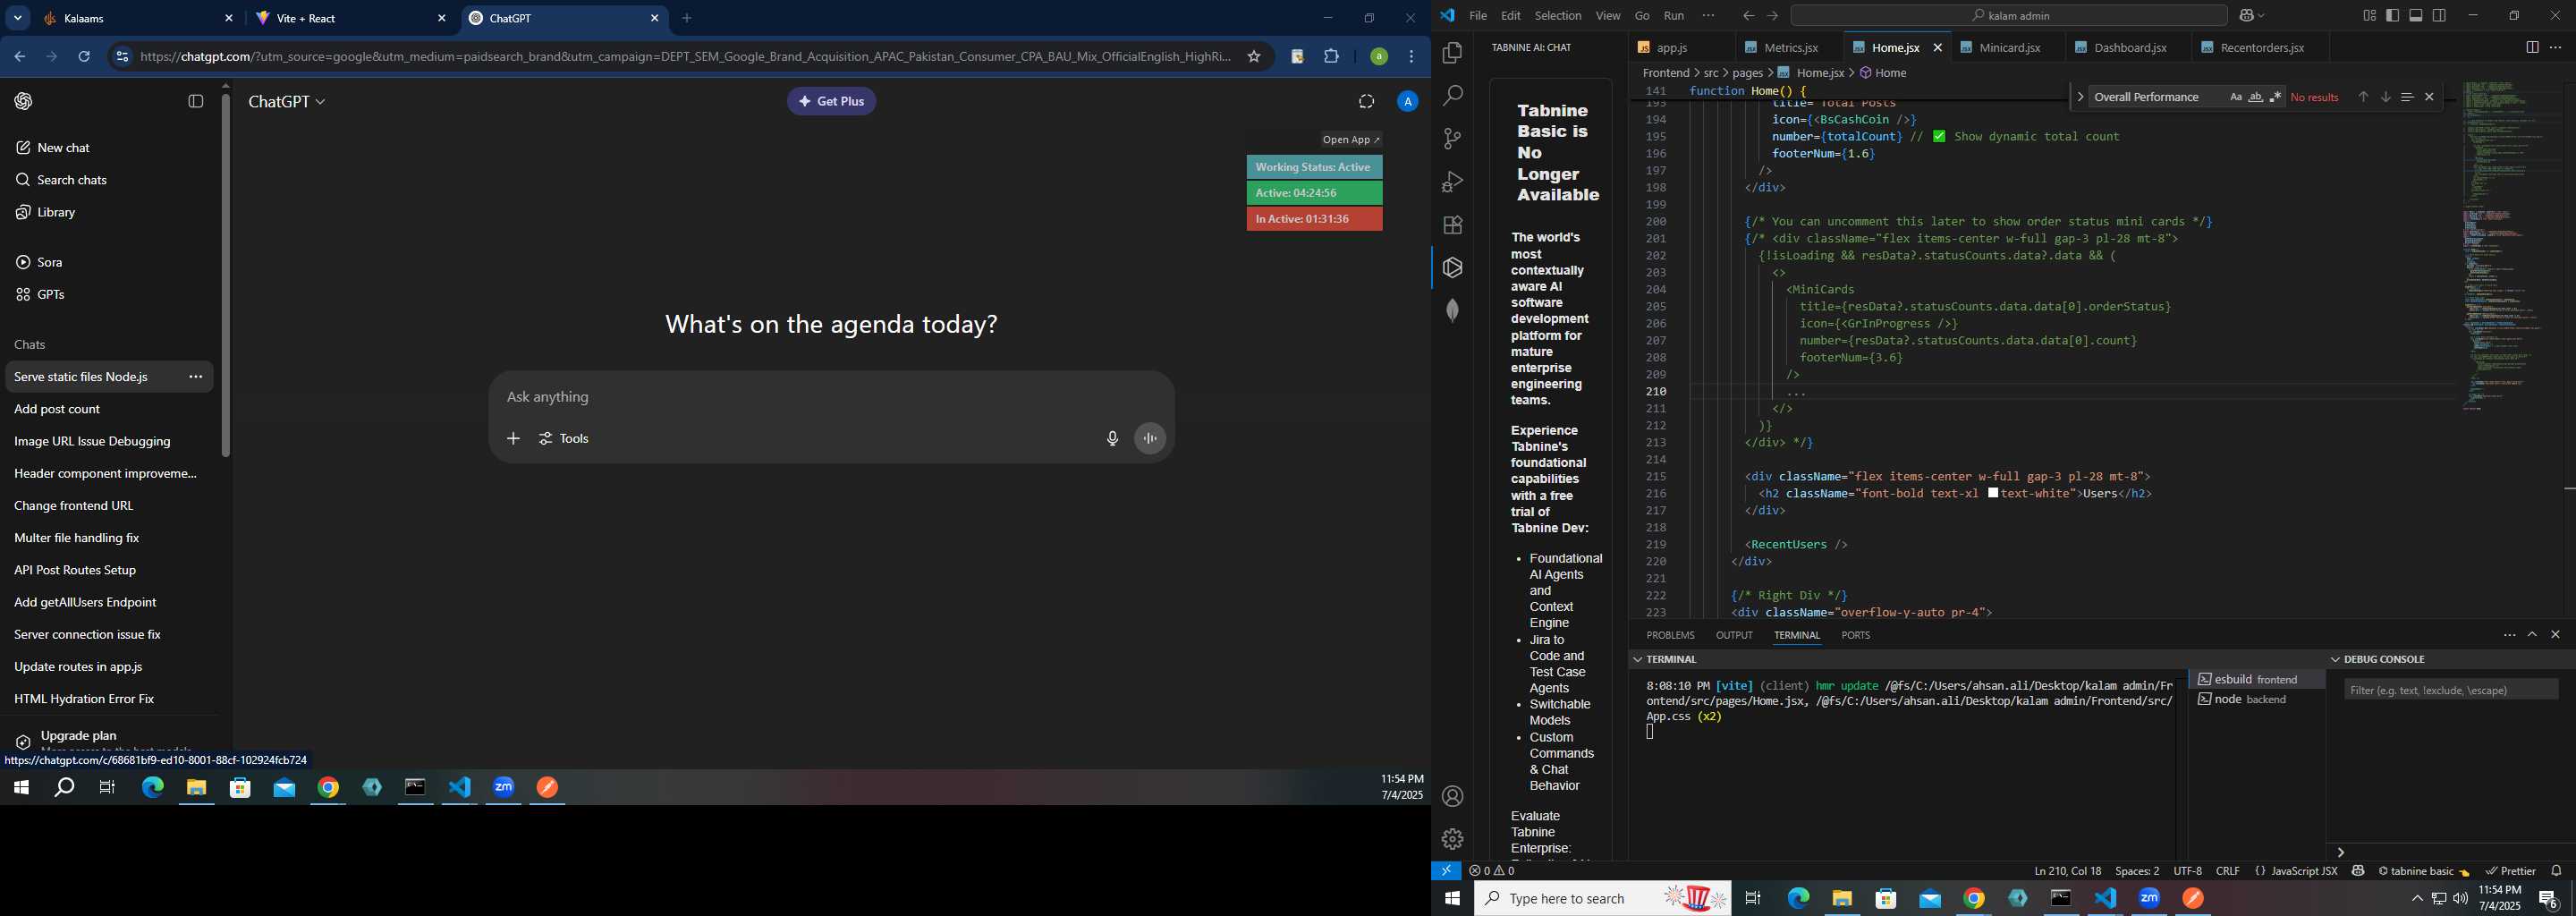Expand the replace field in find widget
Screen dimensions: 2576x916
[2080, 97]
